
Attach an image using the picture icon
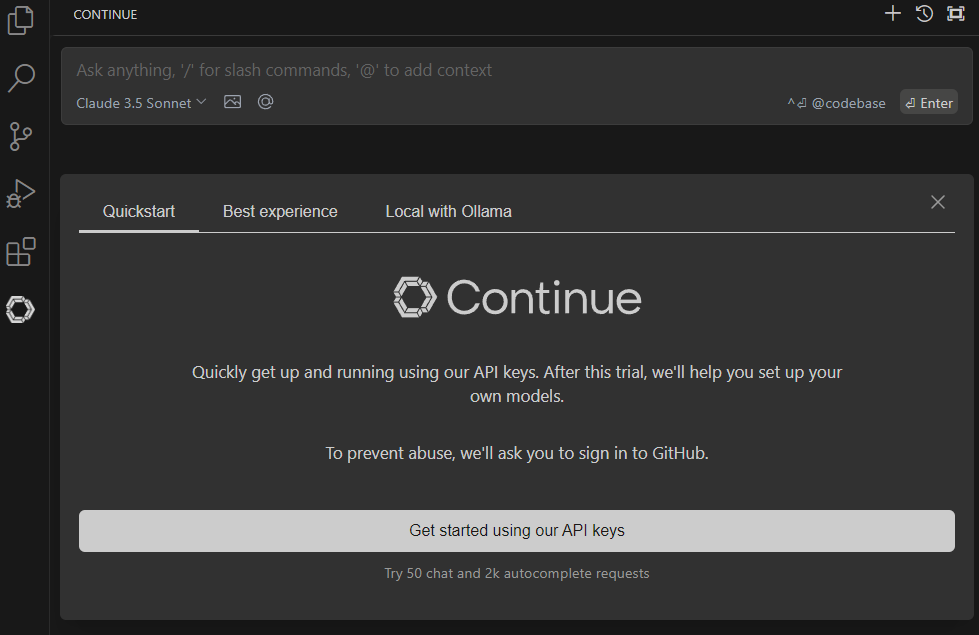click(232, 102)
